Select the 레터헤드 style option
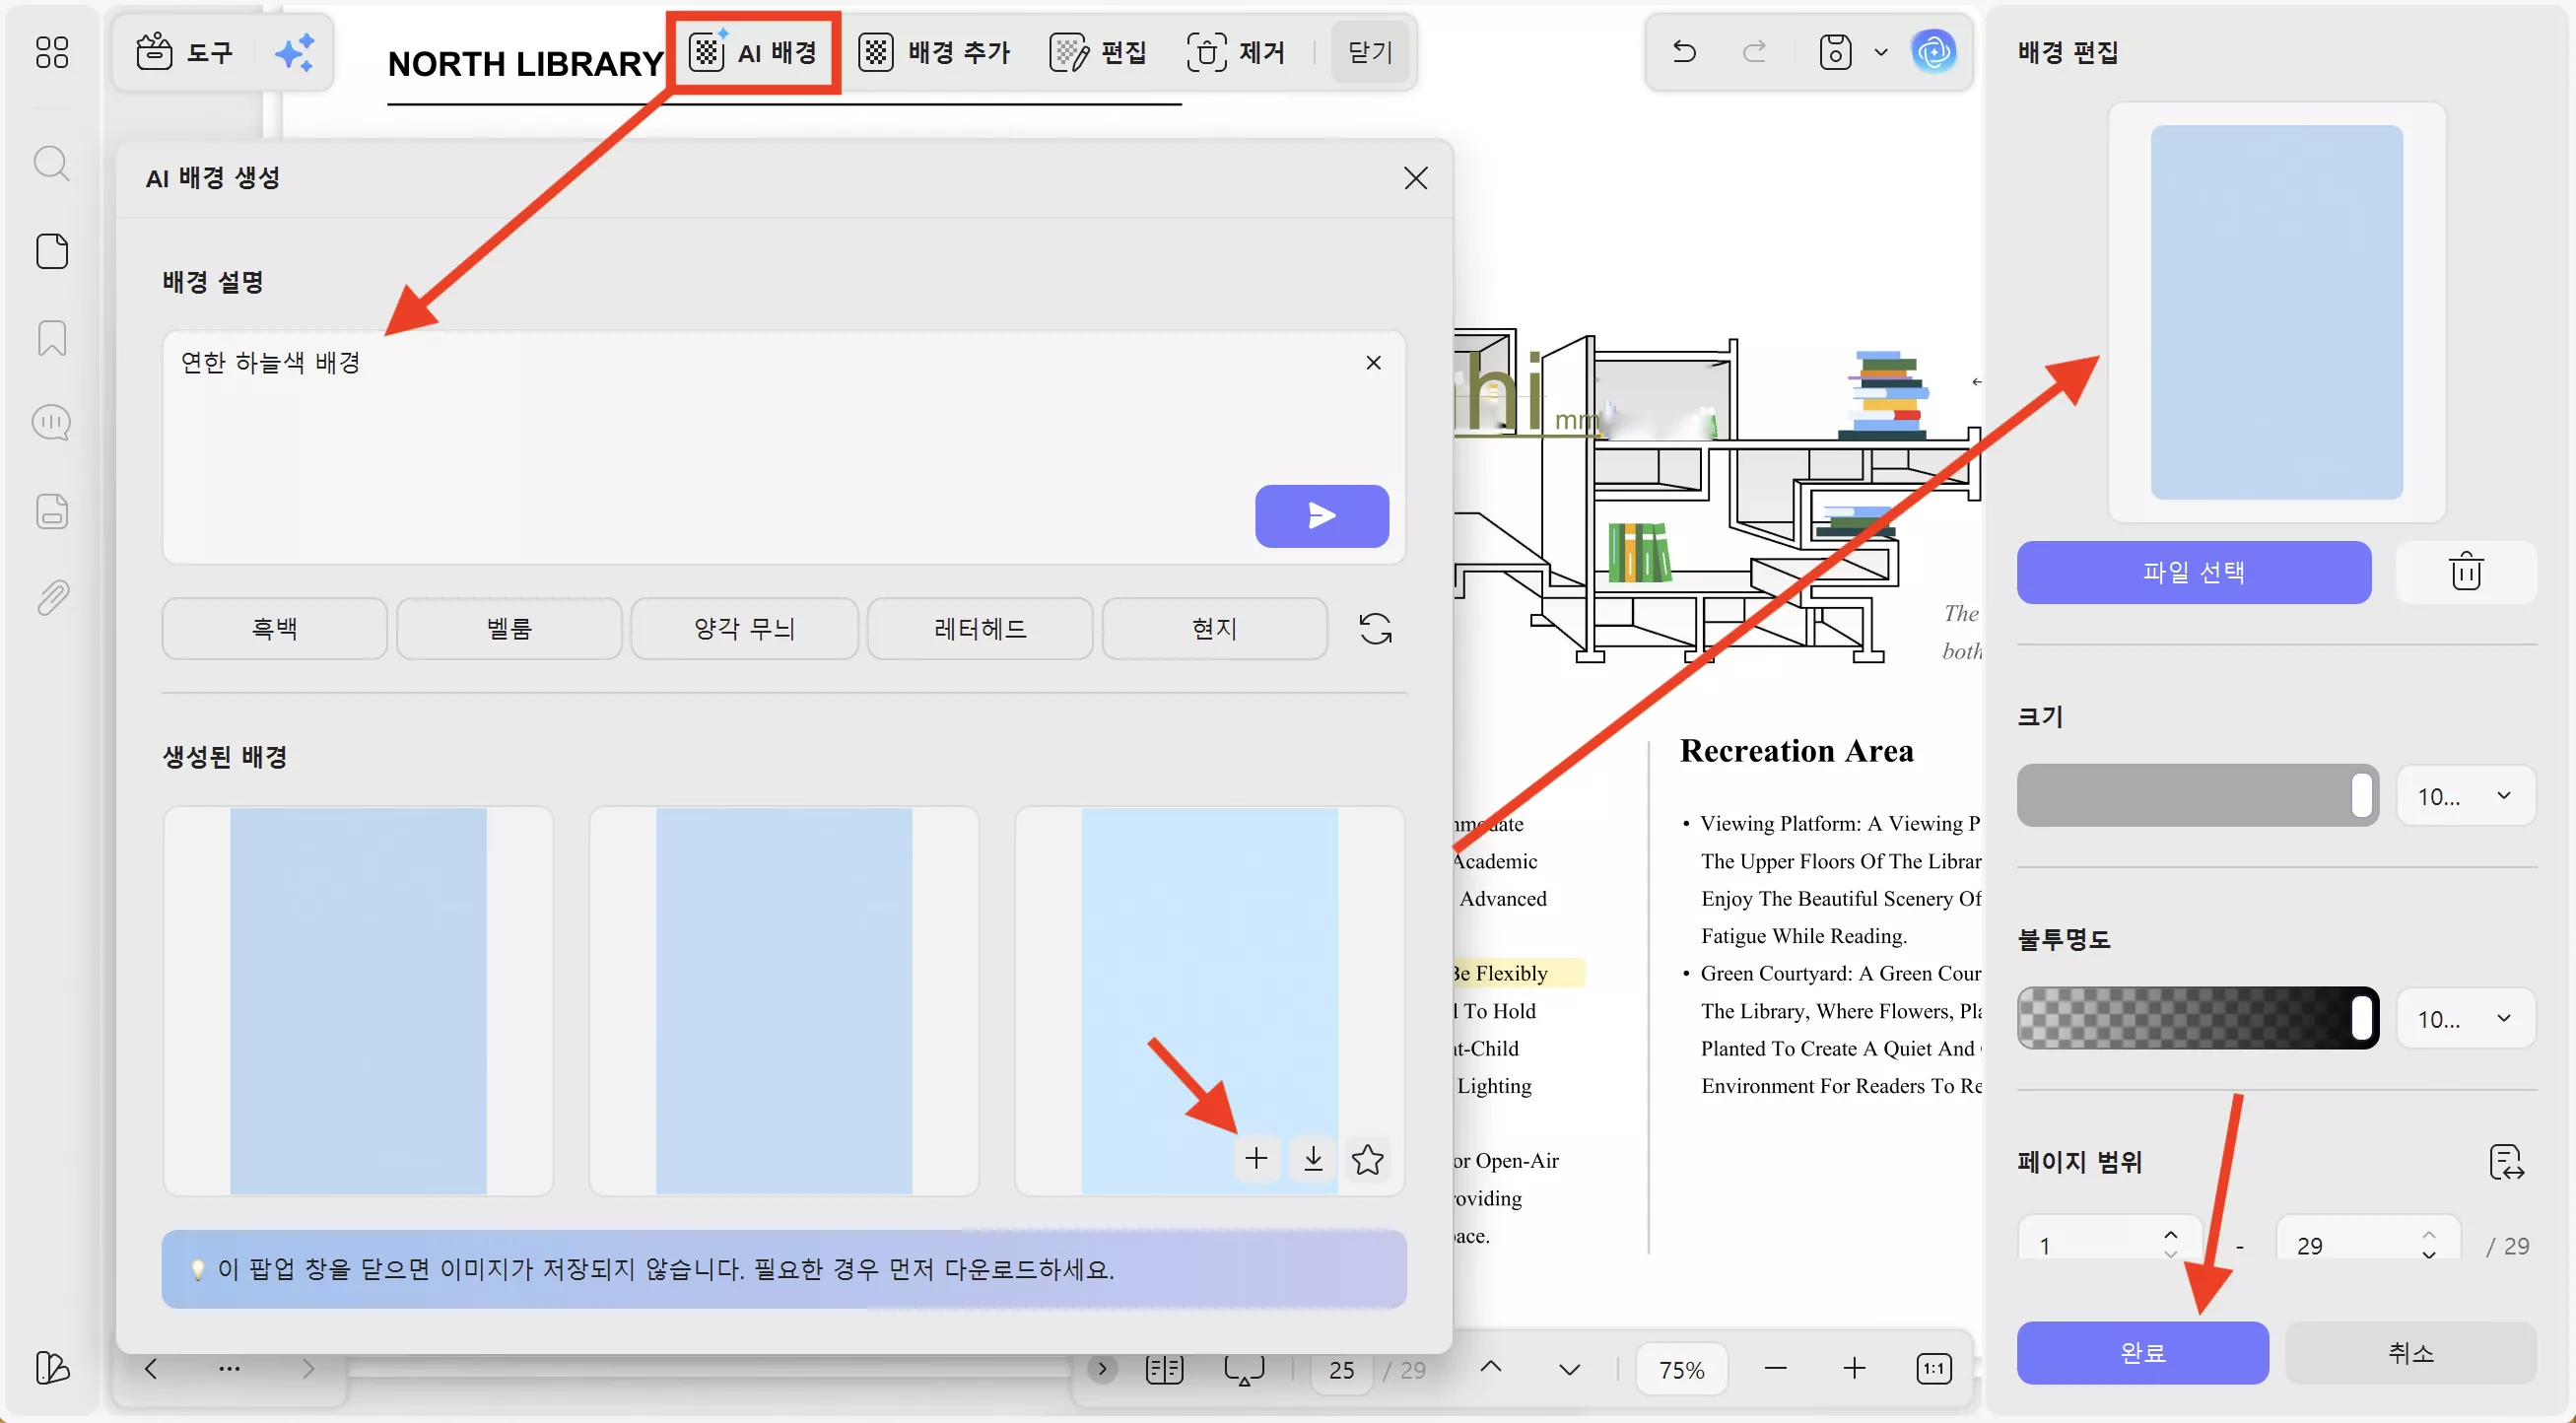Image resolution: width=2576 pixels, height=1423 pixels. tap(979, 628)
